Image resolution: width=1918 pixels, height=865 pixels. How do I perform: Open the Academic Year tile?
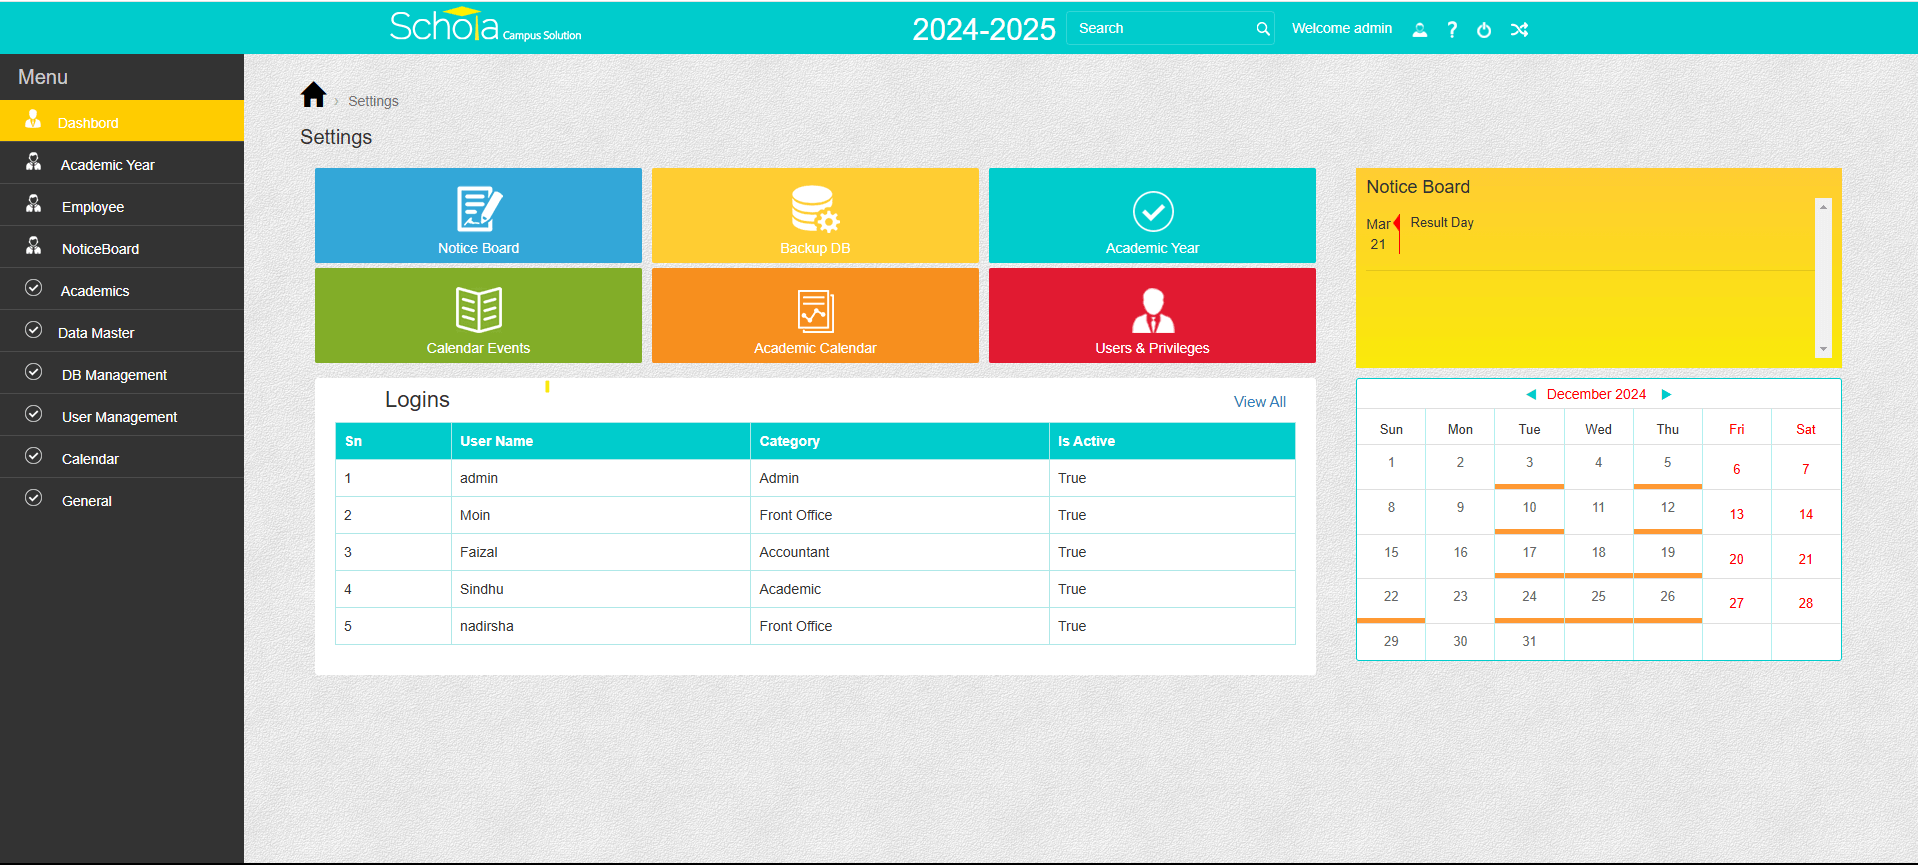(x=1152, y=215)
